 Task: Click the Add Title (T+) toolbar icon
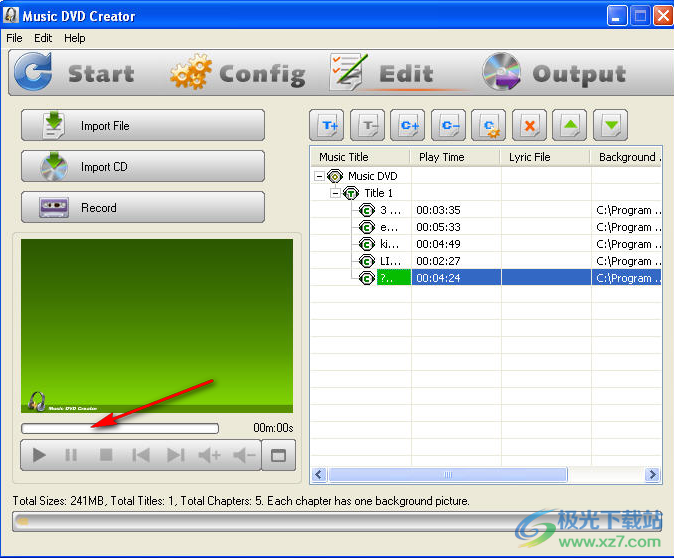pyautogui.click(x=326, y=125)
